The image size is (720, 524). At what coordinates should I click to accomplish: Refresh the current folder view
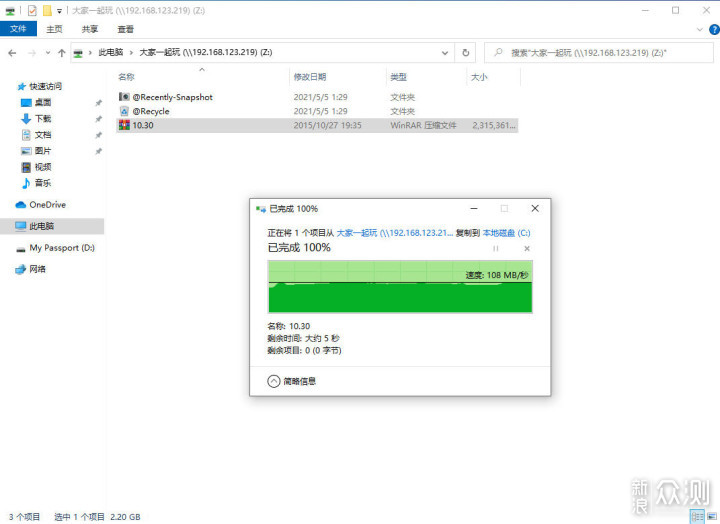pos(465,53)
